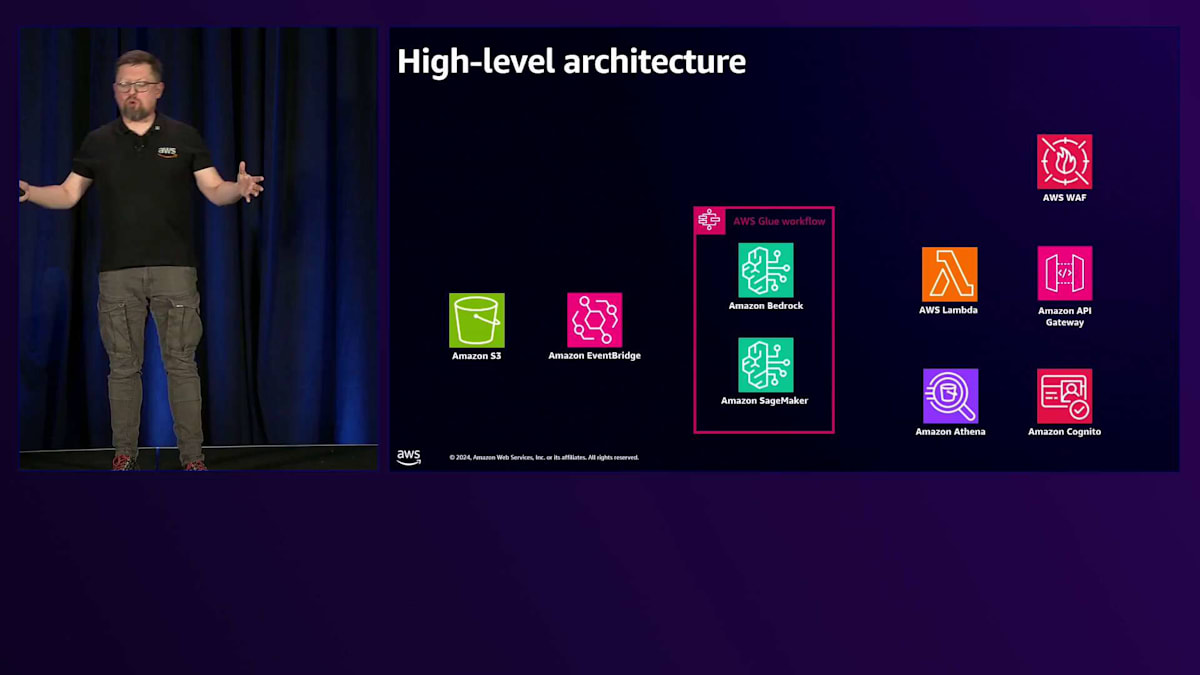Viewport: 1200px width, 675px height.
Task: Click the 'High-level architecture' slide title
Action: click(x=571, y=62)
